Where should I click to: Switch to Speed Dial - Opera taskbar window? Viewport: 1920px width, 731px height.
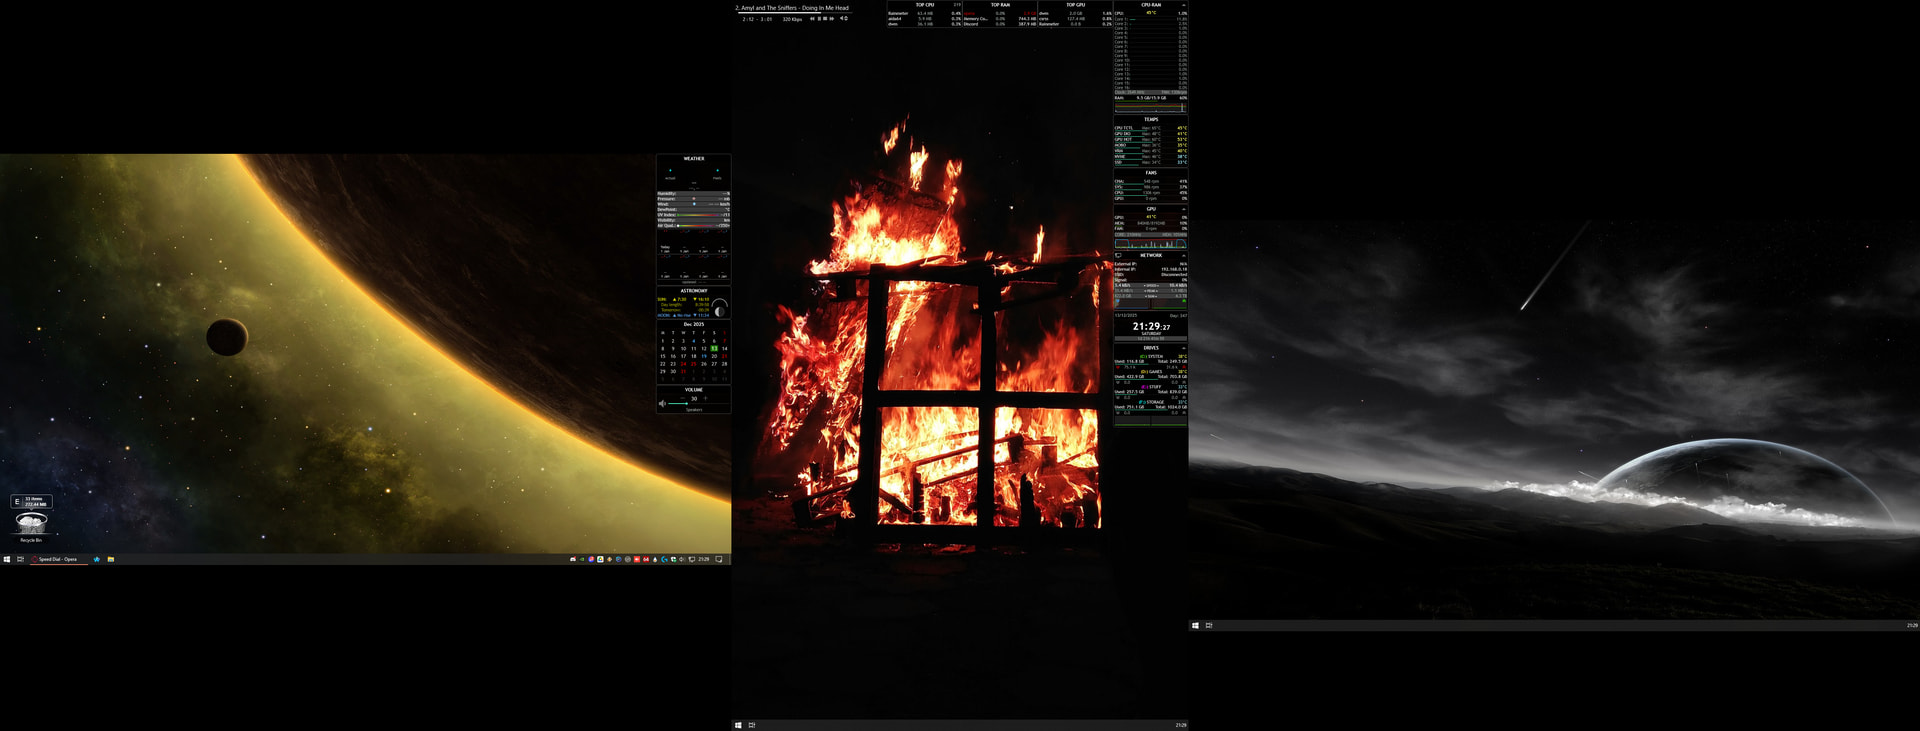57,559
